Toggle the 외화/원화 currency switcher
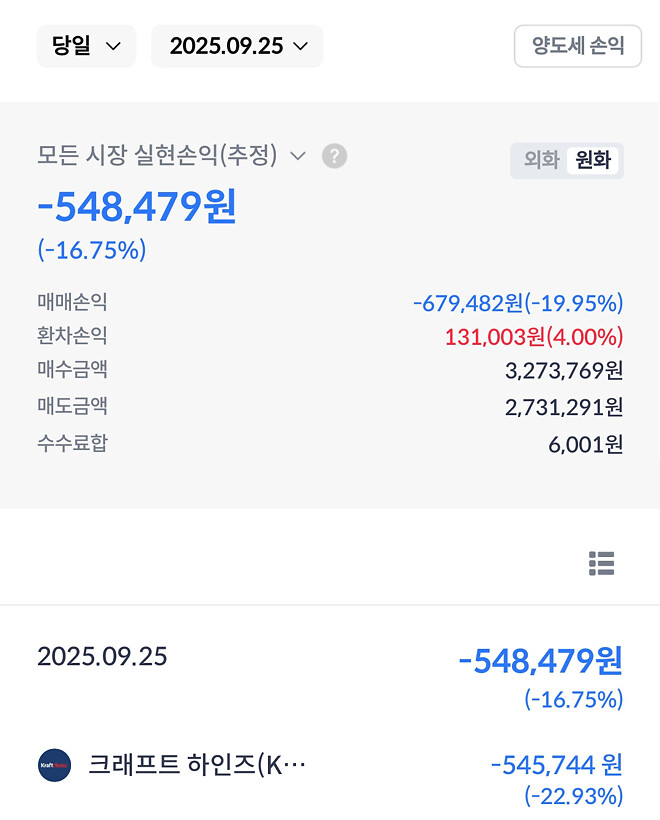 click(567, 161)
